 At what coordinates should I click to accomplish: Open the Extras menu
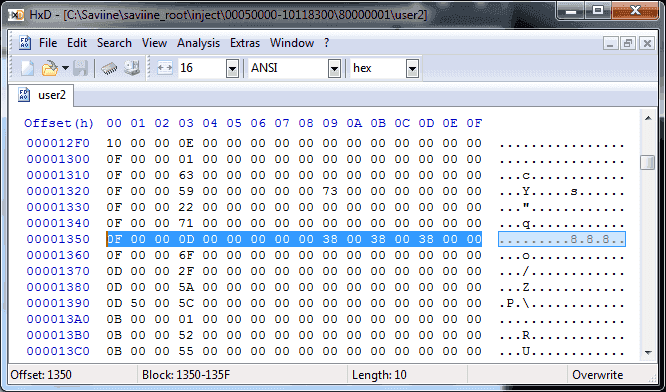pyautogui.click(x=245, y=43)
